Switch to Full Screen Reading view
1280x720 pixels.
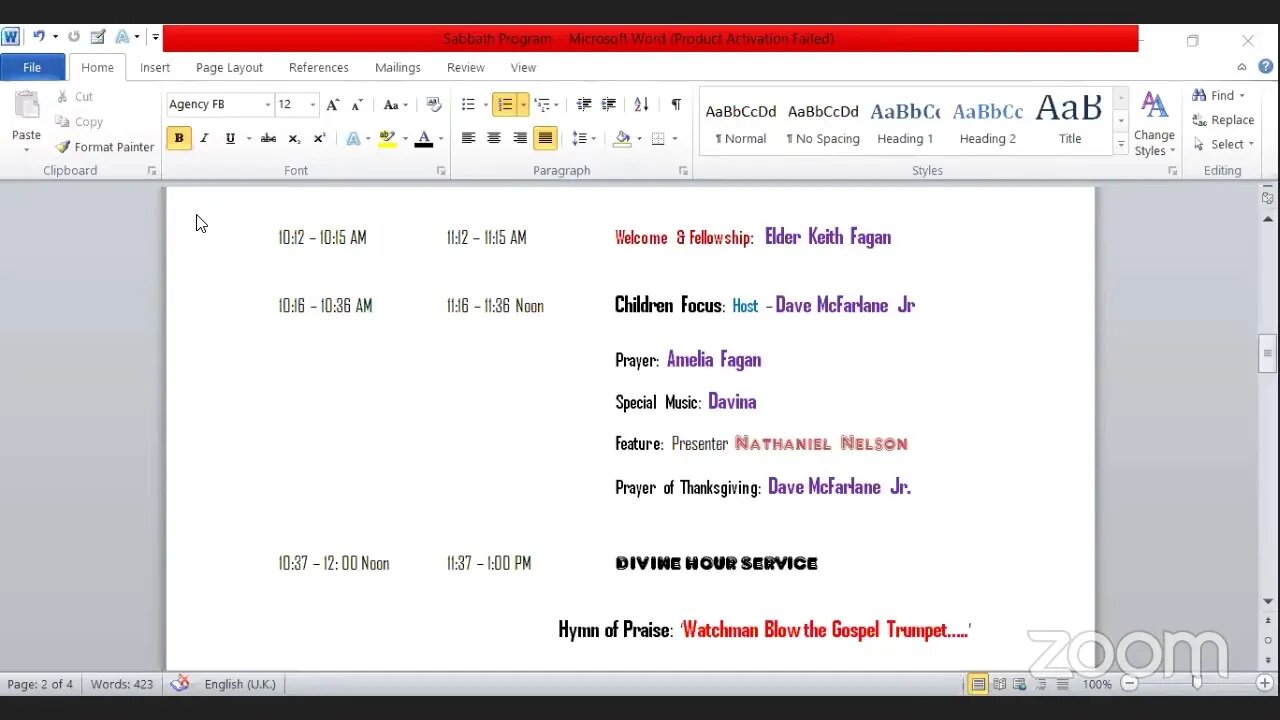pyautogui.click(x=1000, y=684)
